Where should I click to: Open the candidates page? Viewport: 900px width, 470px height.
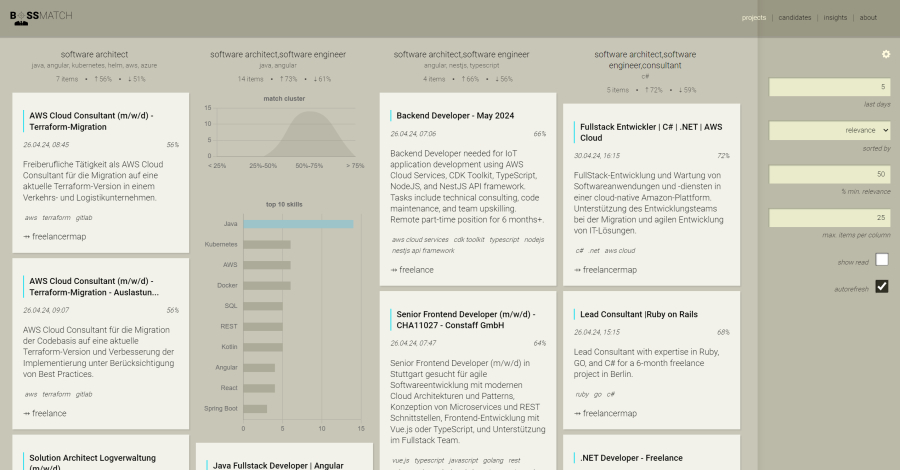(x=795, y=17)
